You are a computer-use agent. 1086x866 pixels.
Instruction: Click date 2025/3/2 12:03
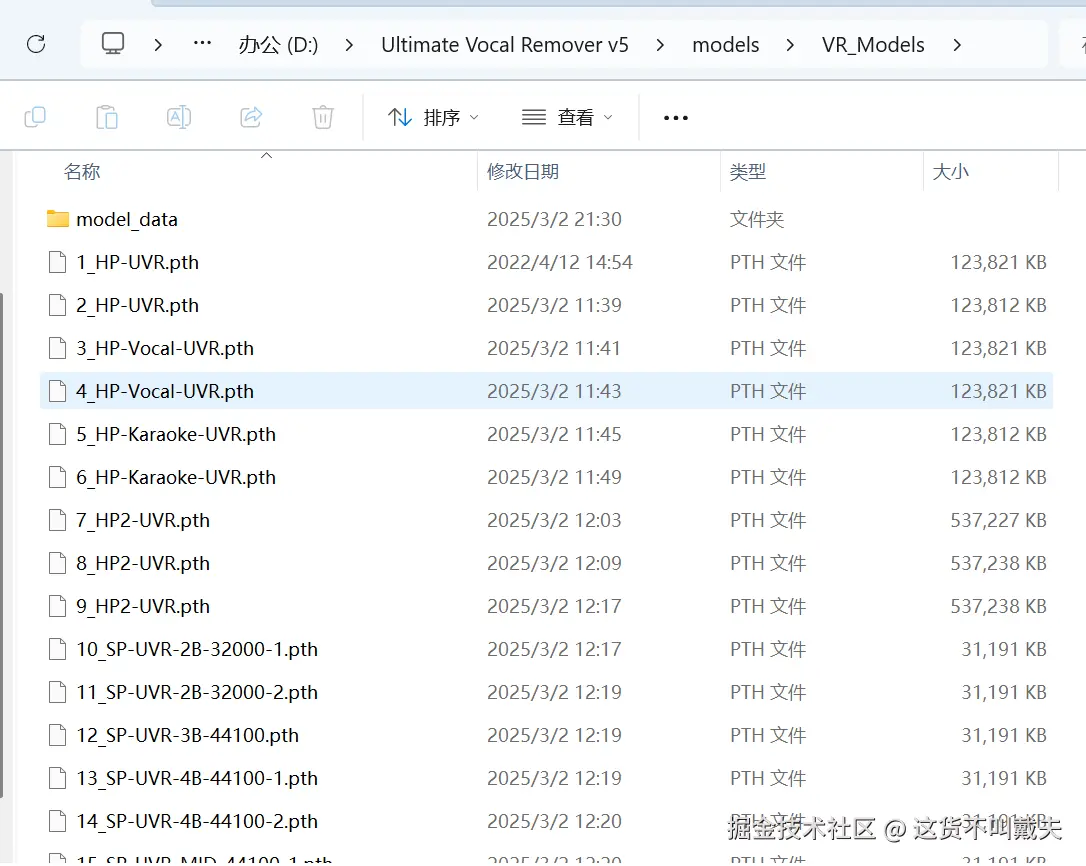point(554,520)
